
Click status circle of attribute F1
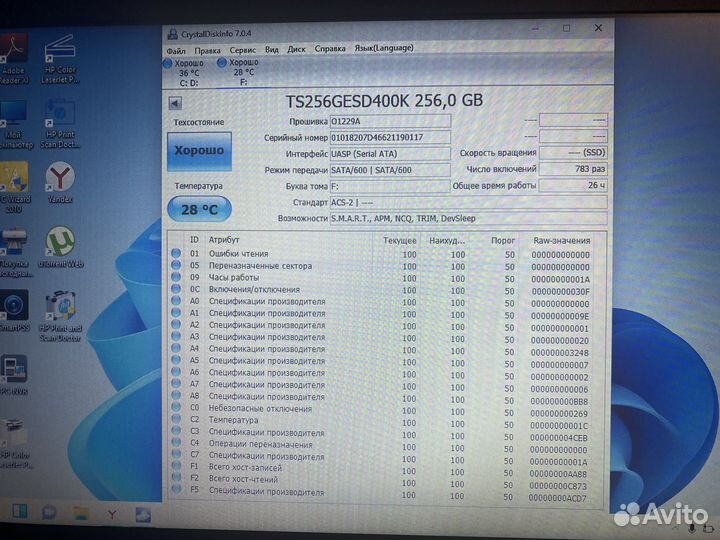point(176,466)
